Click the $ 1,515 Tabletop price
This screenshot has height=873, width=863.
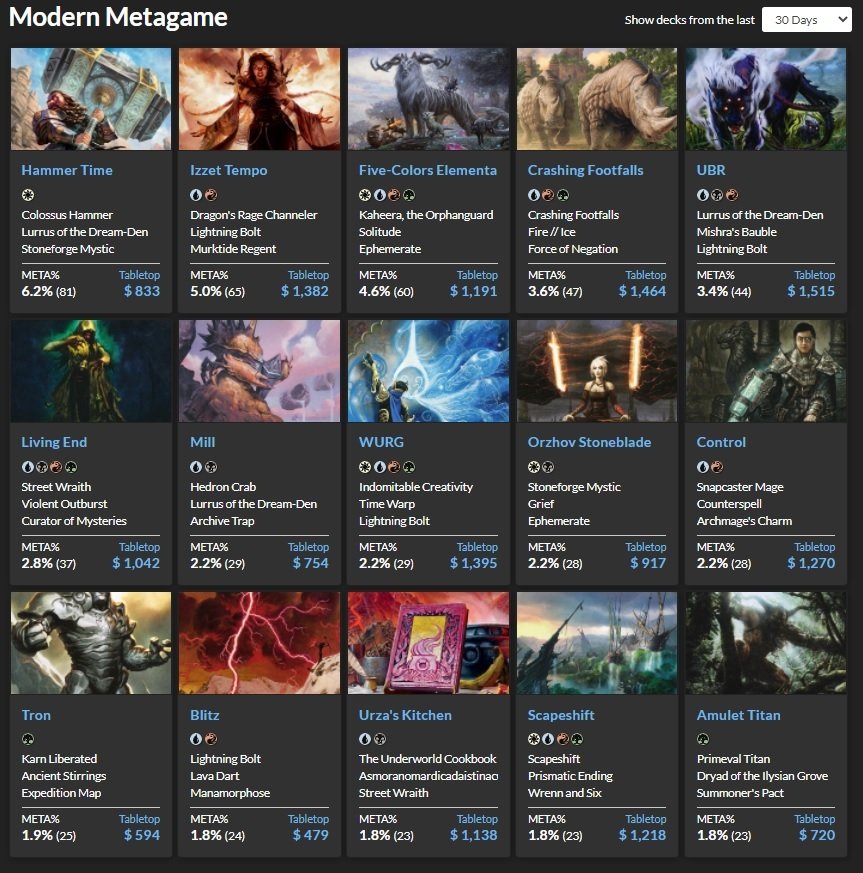(x=811, y=291)
